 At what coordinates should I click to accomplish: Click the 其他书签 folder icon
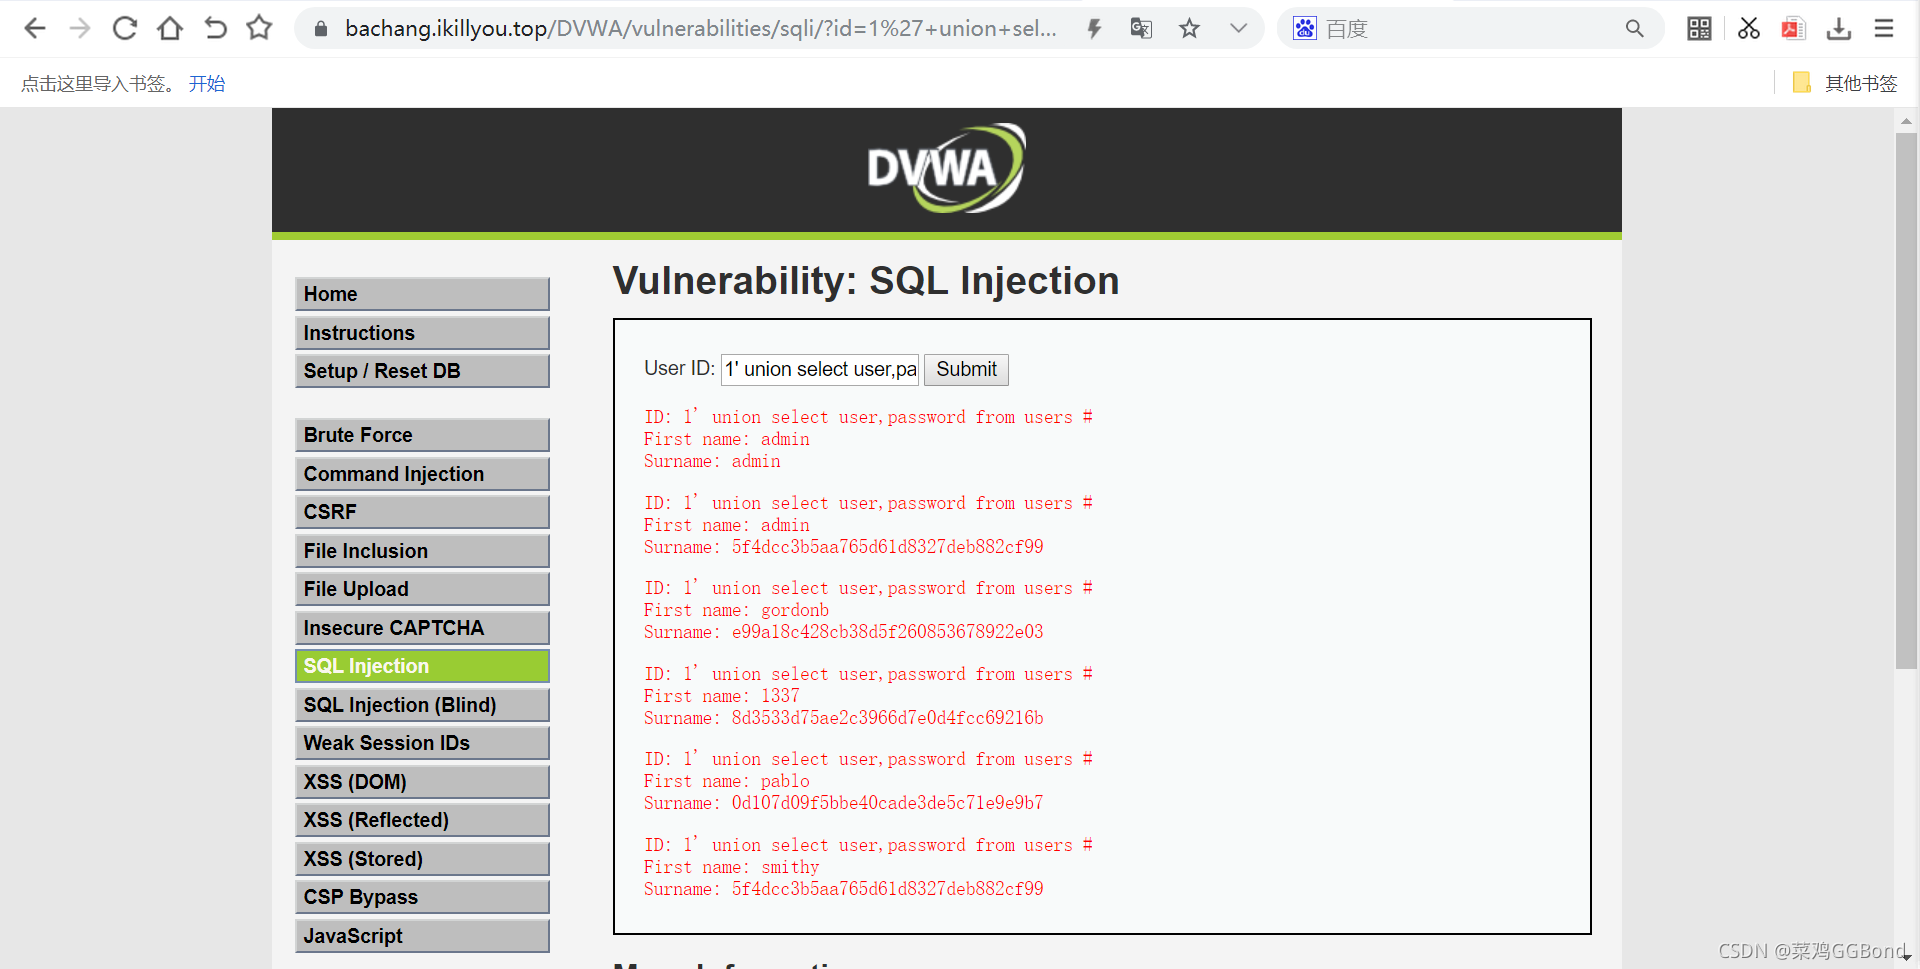[x=1802, y=83]
